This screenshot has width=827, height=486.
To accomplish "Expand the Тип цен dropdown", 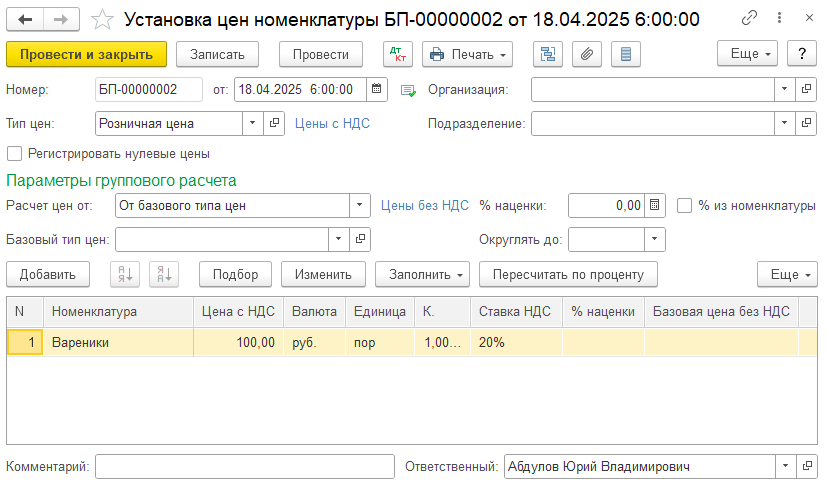I will pyautogui.click(x=251, y=123).
